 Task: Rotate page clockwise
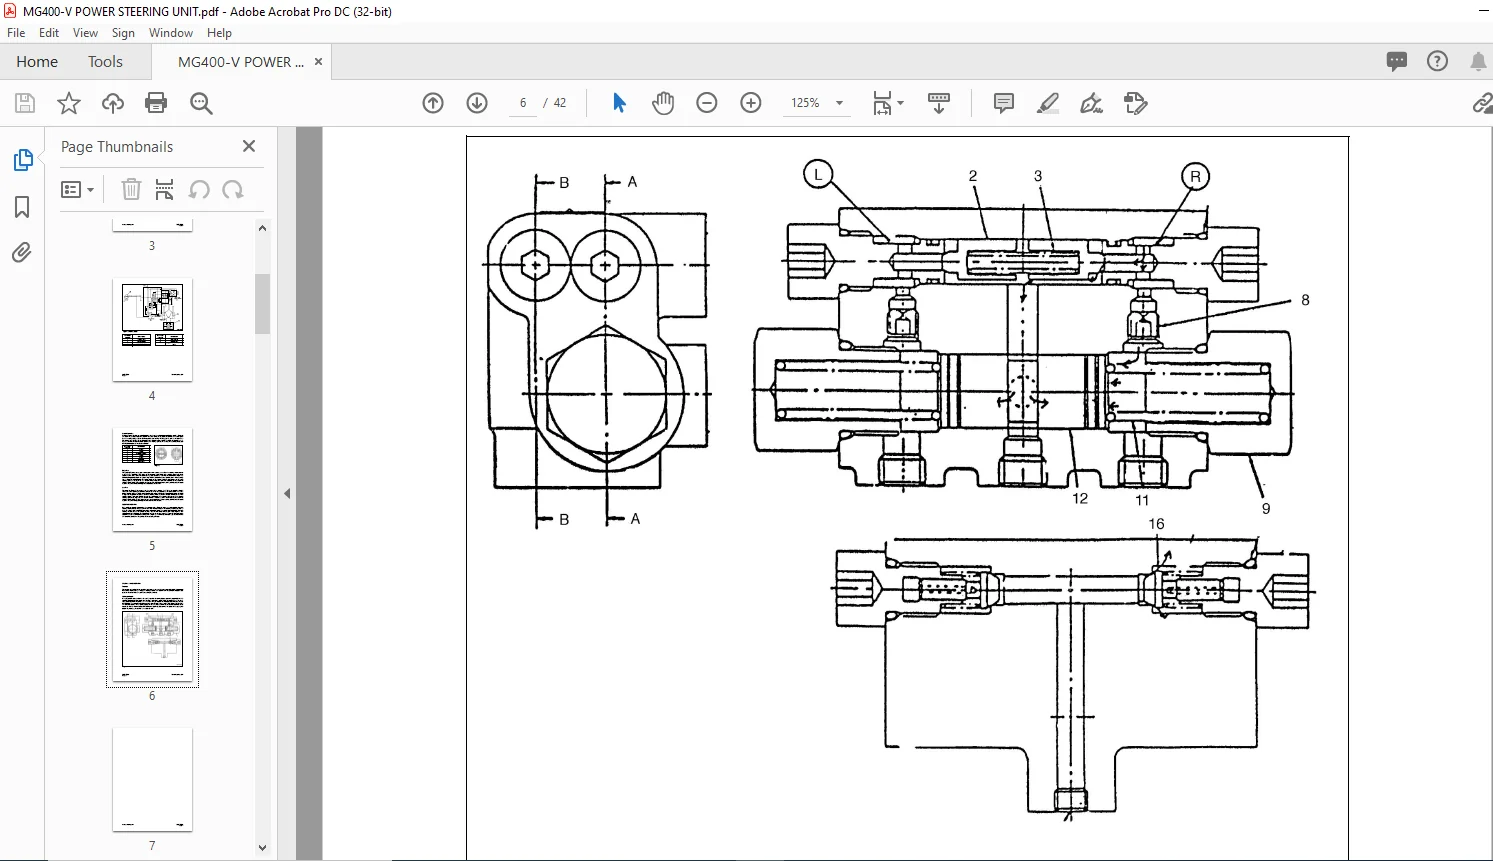[233, 189]
